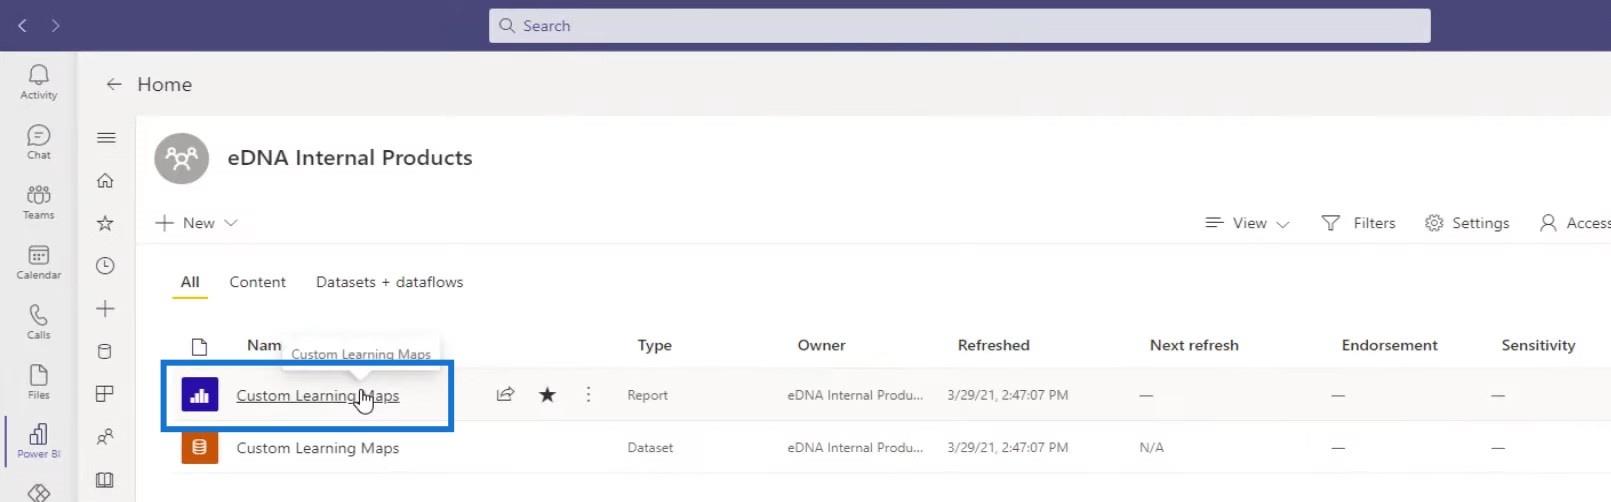Click the orange dataset icon for Custom Learning Maps
The width and height of the screenshot is (1611, 502).
tap(200, 447)
